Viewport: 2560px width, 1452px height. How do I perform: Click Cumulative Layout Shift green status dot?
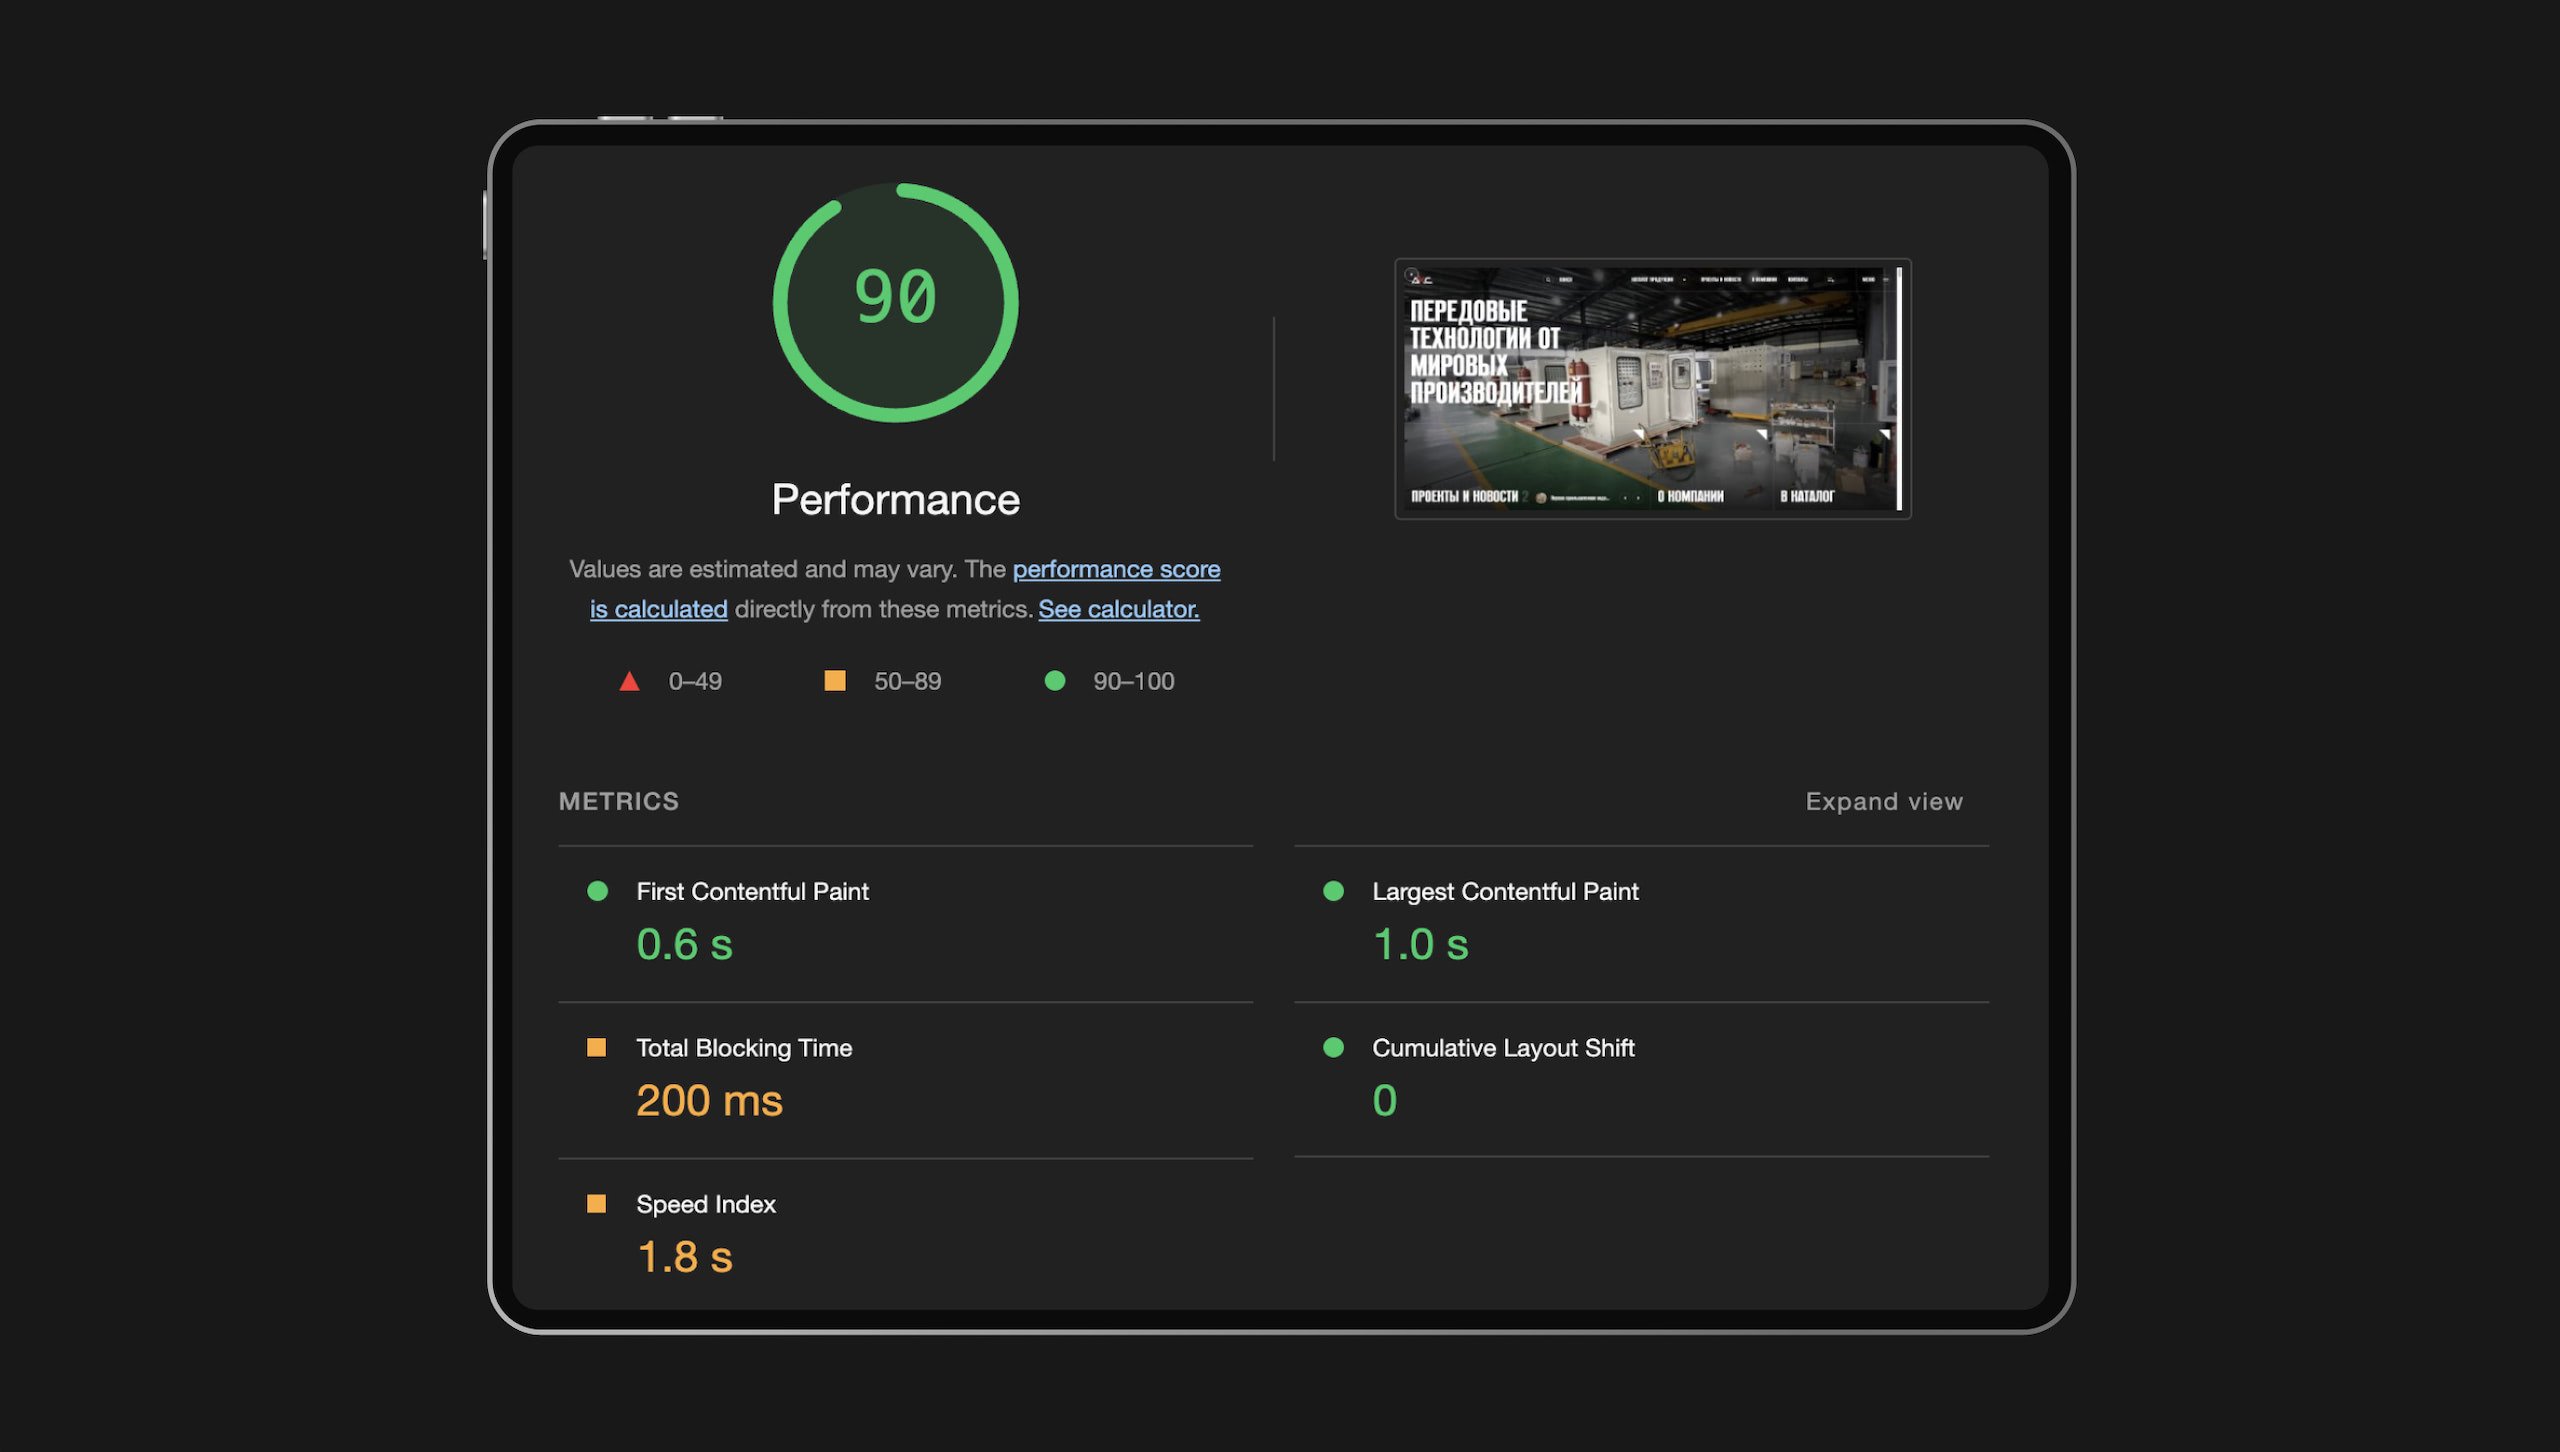tap(1333, 1047)
